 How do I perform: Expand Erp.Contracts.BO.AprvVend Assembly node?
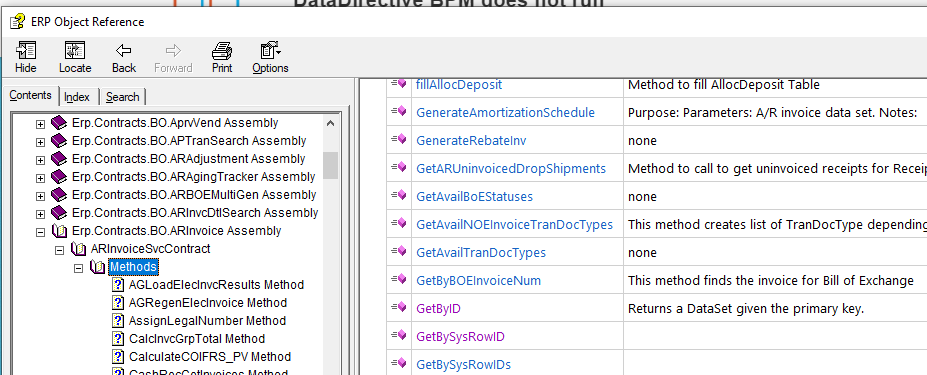tap(40, 124)
